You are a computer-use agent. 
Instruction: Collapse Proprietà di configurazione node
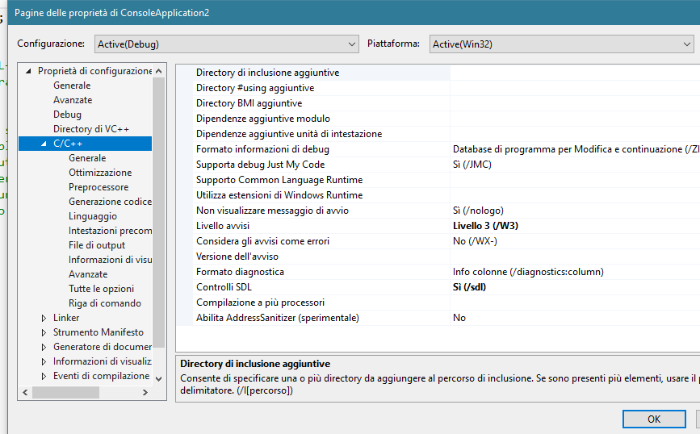(x=29, y=71)
